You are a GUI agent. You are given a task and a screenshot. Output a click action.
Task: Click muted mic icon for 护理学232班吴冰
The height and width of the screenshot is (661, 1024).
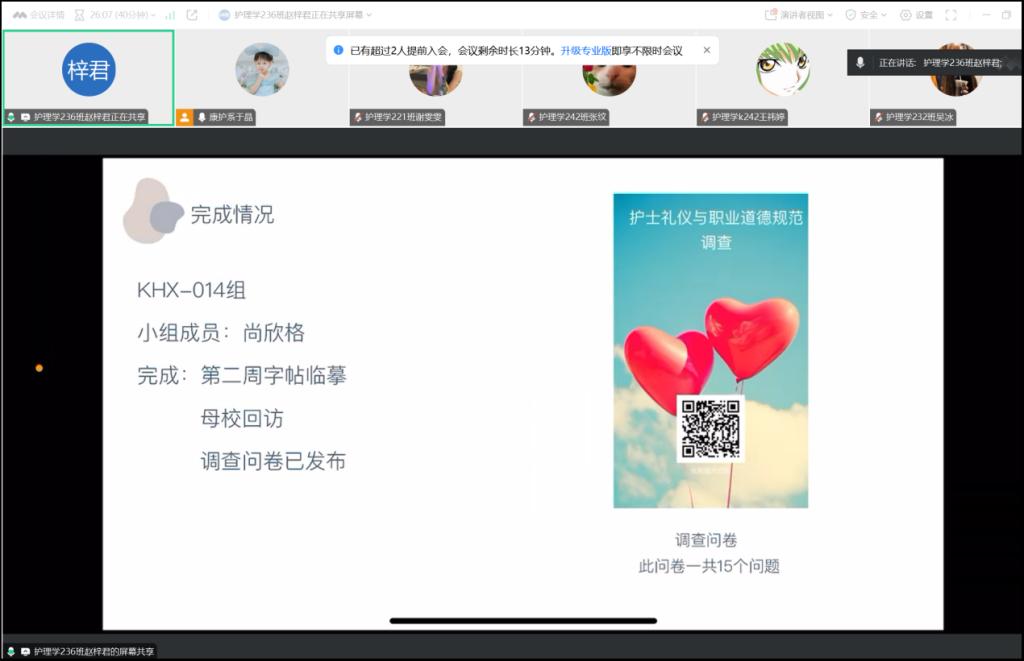click(878, 117)
